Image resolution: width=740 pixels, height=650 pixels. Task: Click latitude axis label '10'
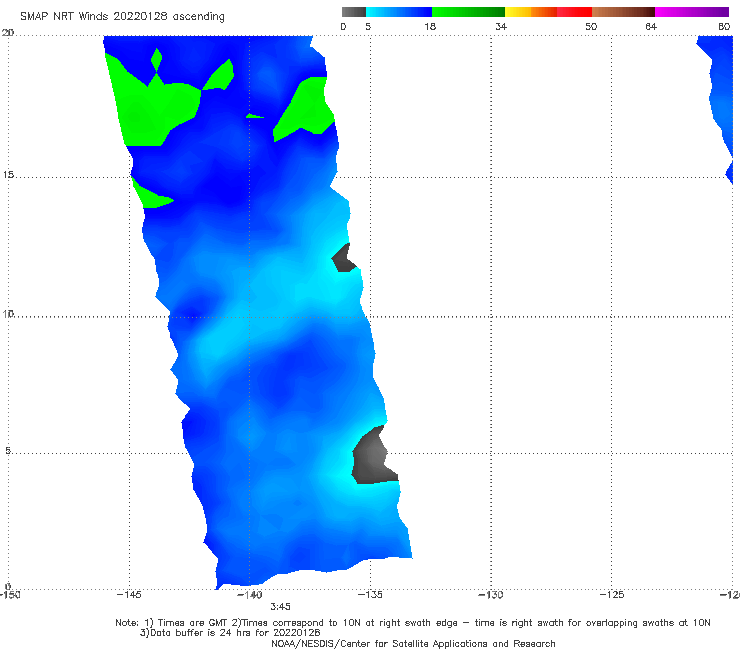[x=8, y=313]
